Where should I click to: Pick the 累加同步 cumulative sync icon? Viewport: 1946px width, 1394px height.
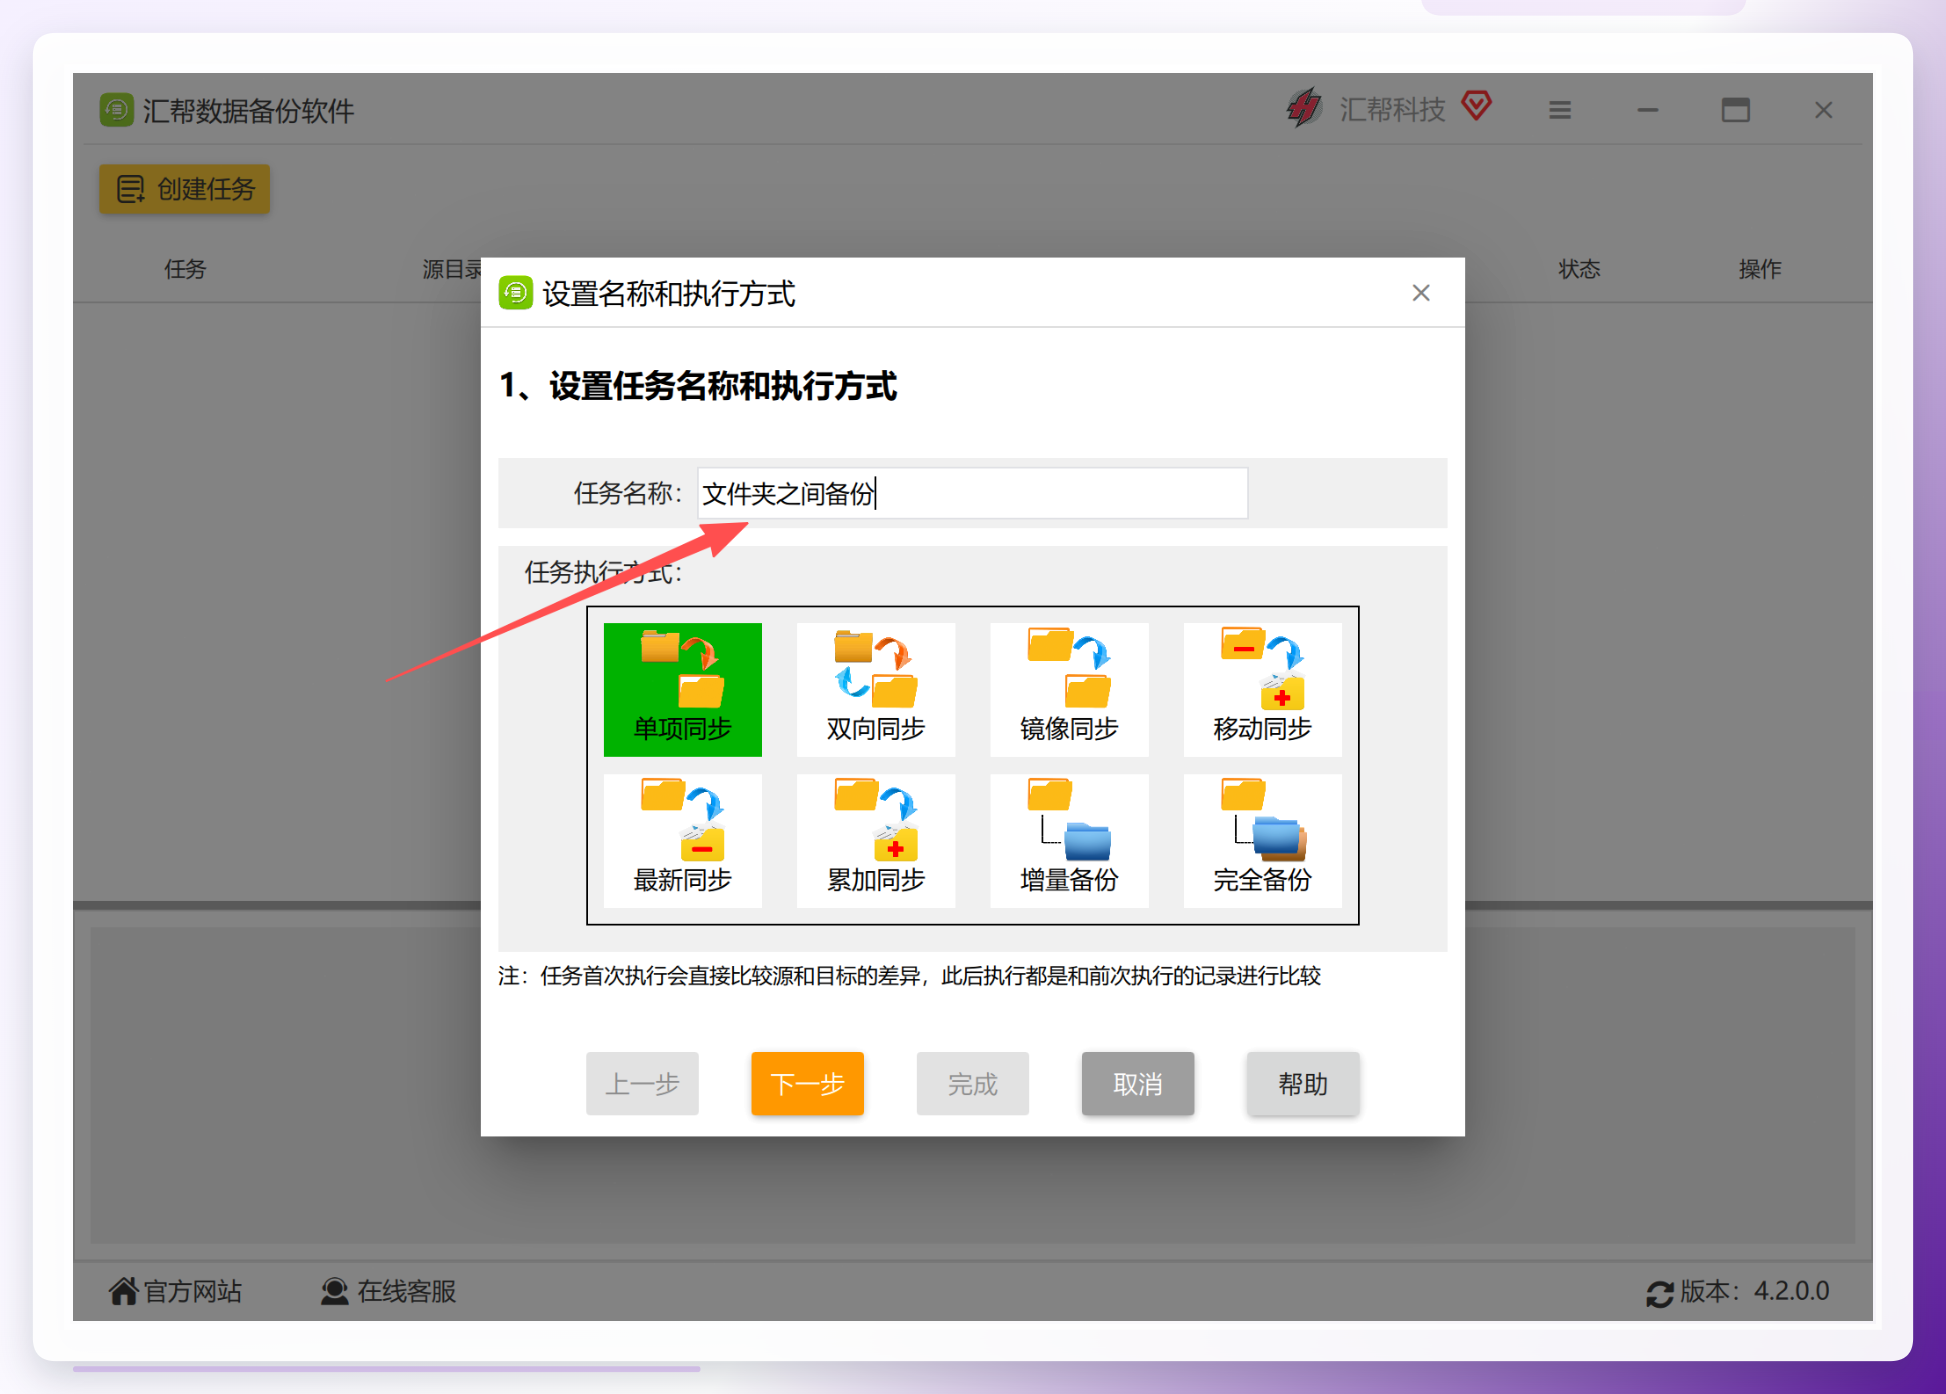coord(876,840)
